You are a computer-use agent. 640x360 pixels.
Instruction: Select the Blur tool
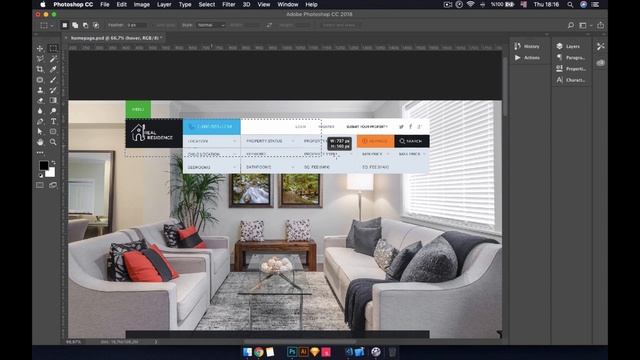(40, 111)
